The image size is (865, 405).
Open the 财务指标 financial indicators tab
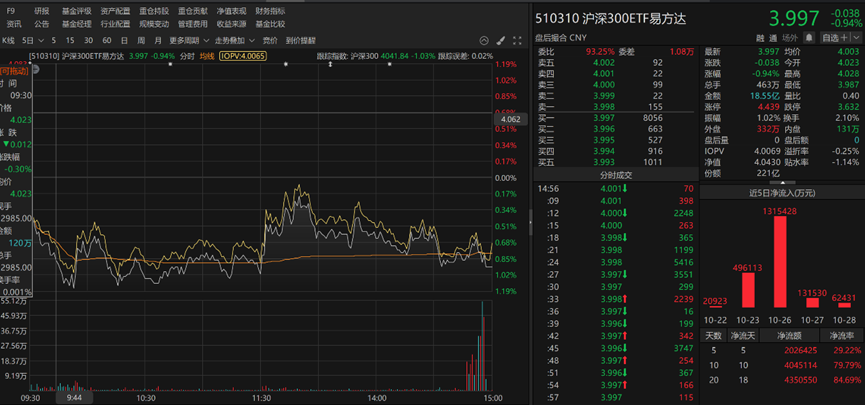[x=270, y=10]
